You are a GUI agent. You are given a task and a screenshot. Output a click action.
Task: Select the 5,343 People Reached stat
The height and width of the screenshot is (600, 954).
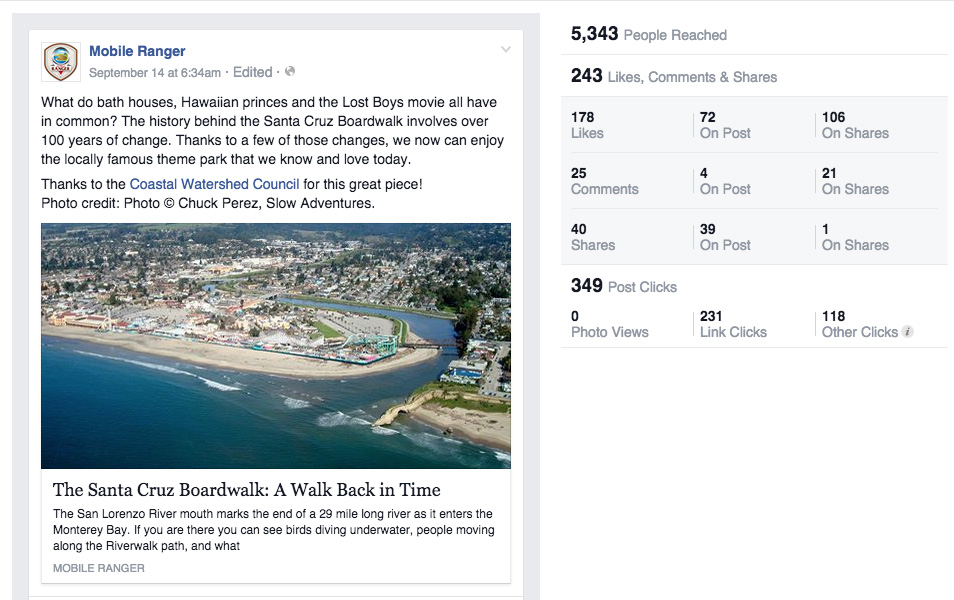coord(648,34)
